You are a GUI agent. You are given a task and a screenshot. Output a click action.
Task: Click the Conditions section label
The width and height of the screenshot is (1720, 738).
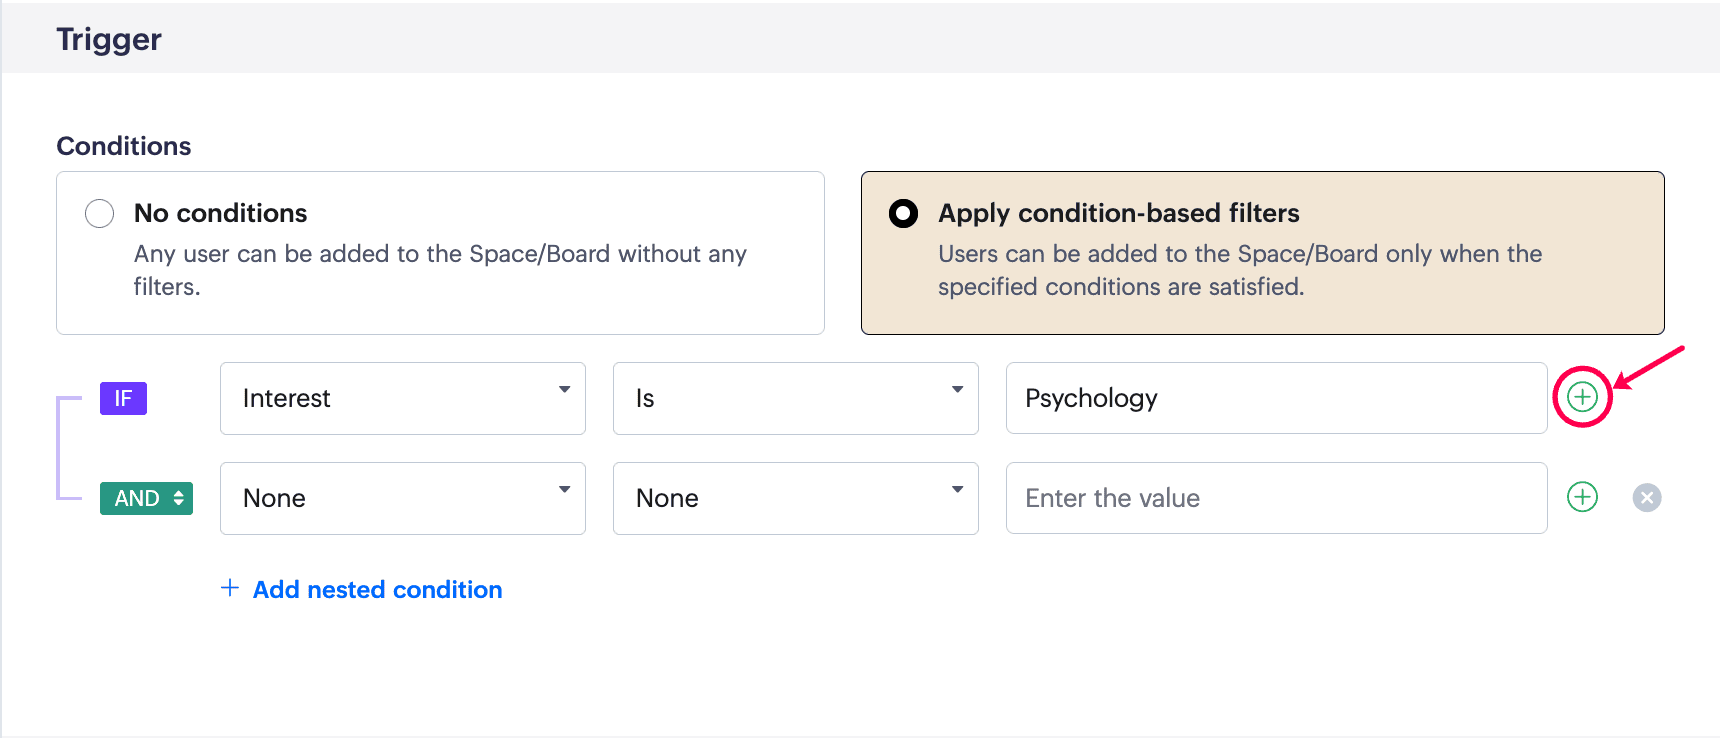point(124,146)
